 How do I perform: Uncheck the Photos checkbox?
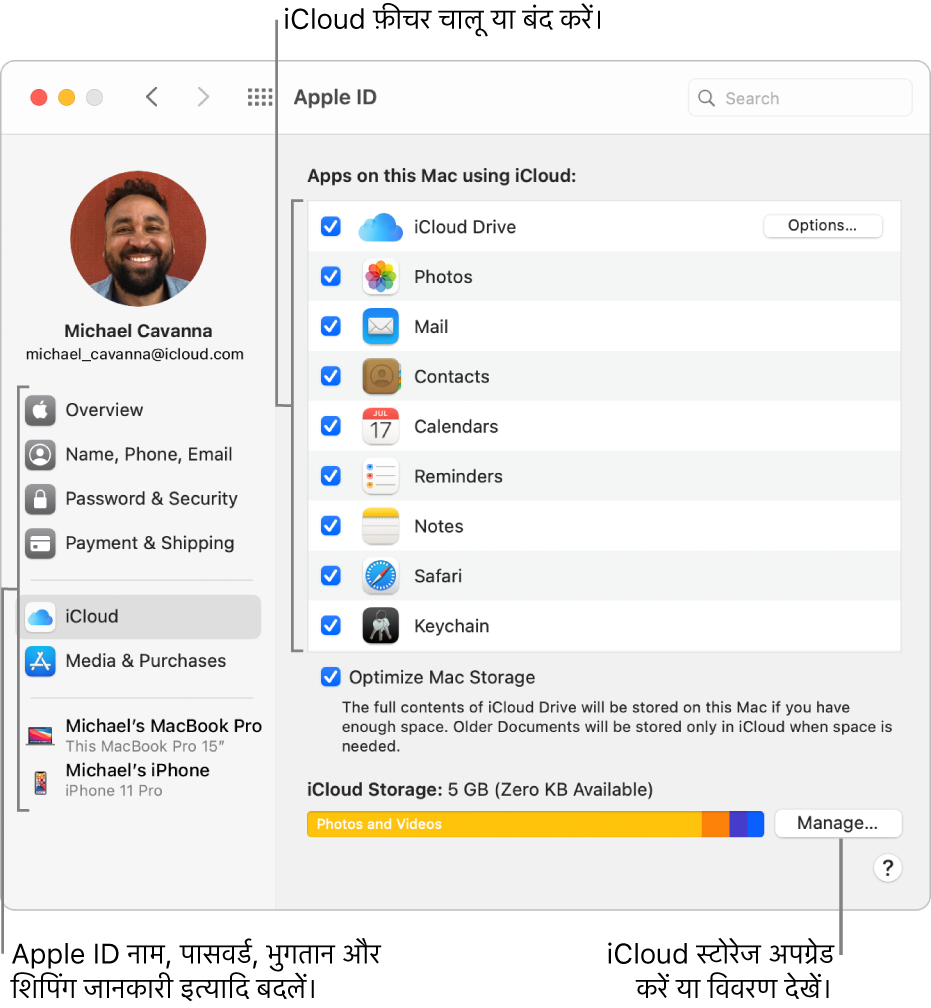(330, 276)
